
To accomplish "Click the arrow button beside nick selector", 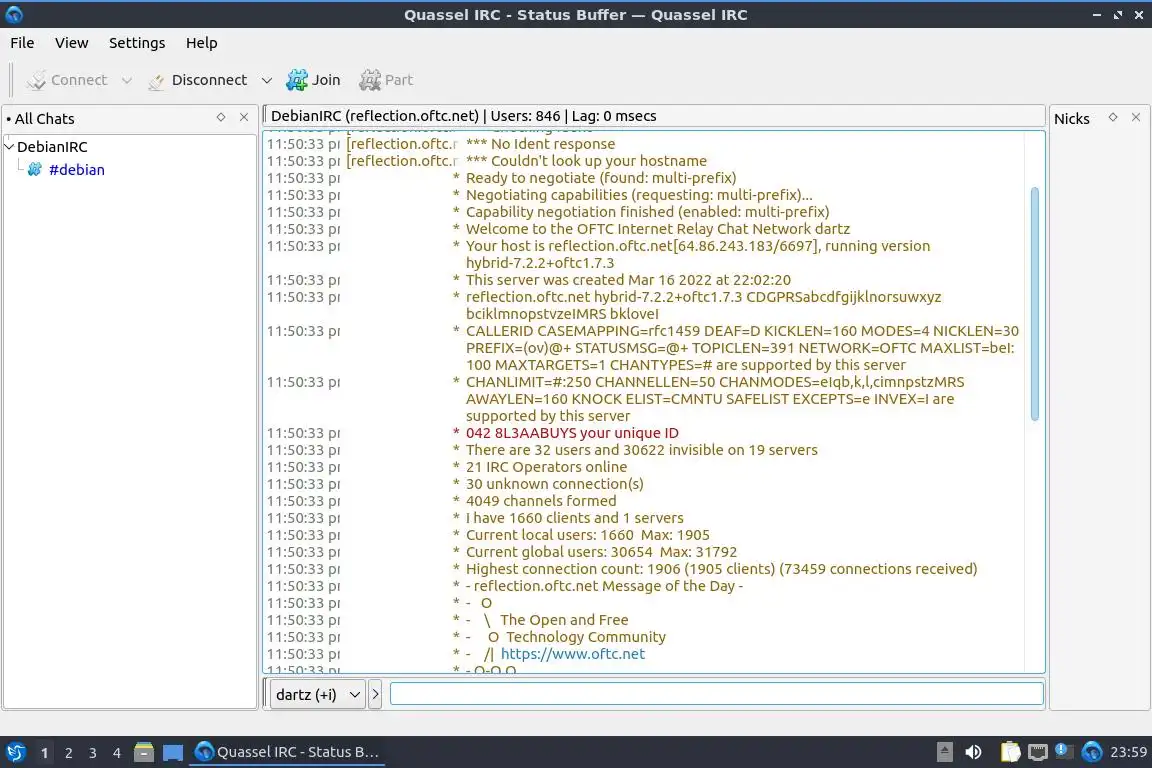I will (x=375, y=695).
